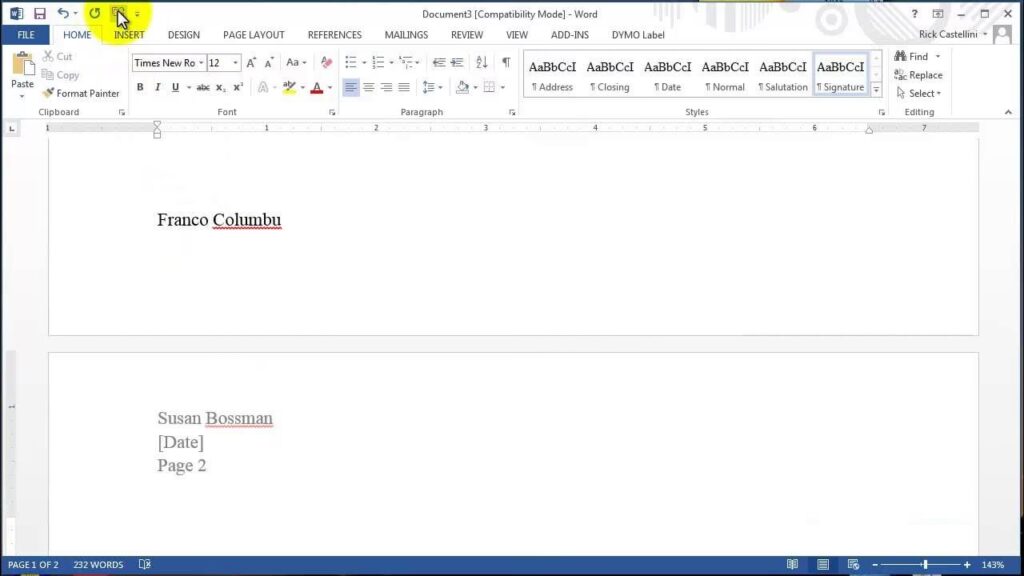Viewport: 1024px width, 576px height.
Task: Click the Save icon in quick access toolbar
Action: tap(40, 14)
